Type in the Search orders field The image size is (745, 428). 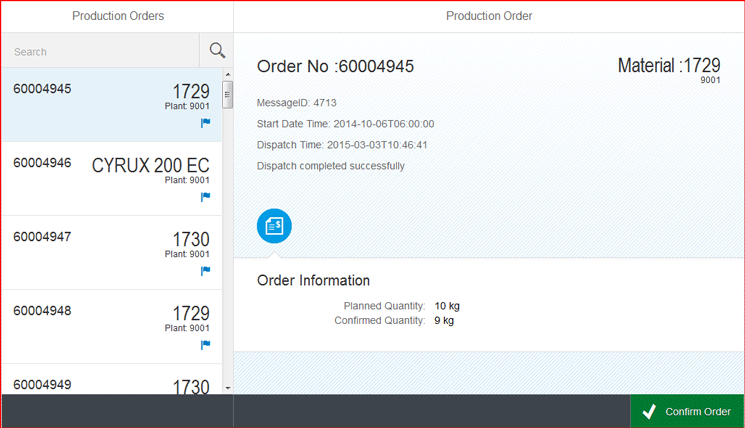[x=100, y=52]
